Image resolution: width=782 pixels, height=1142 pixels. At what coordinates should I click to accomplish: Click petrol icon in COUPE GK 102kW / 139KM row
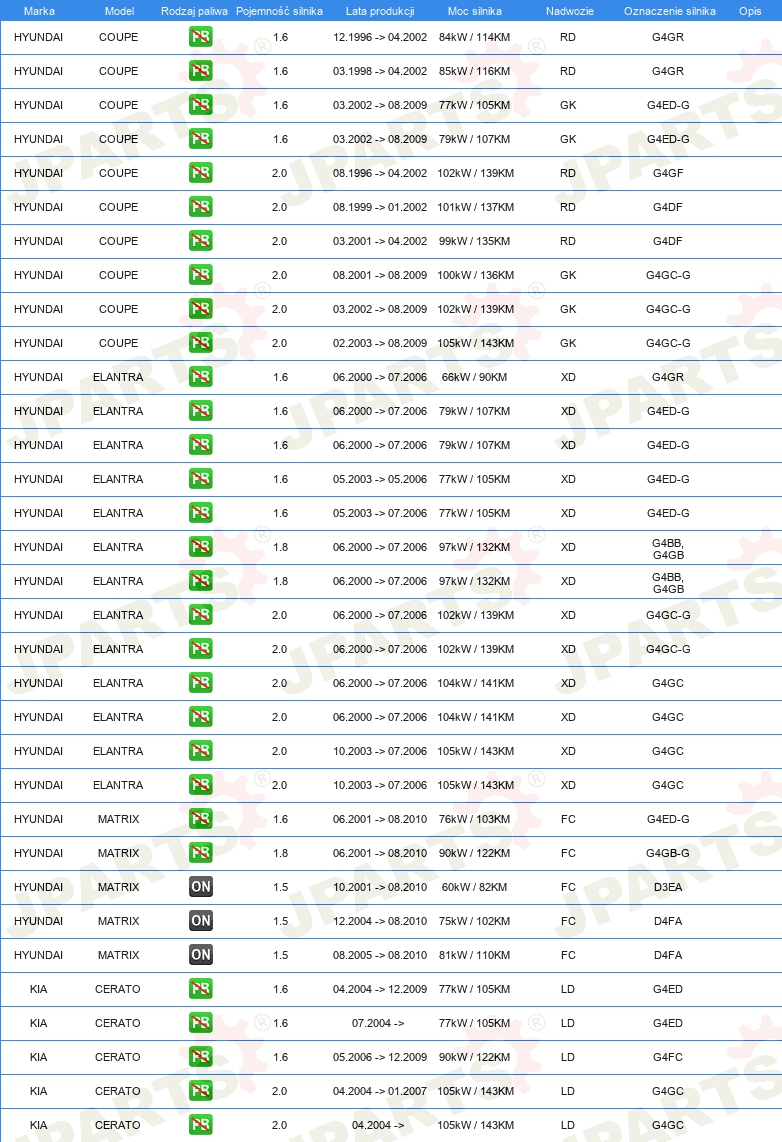click(x=200, y=309)
